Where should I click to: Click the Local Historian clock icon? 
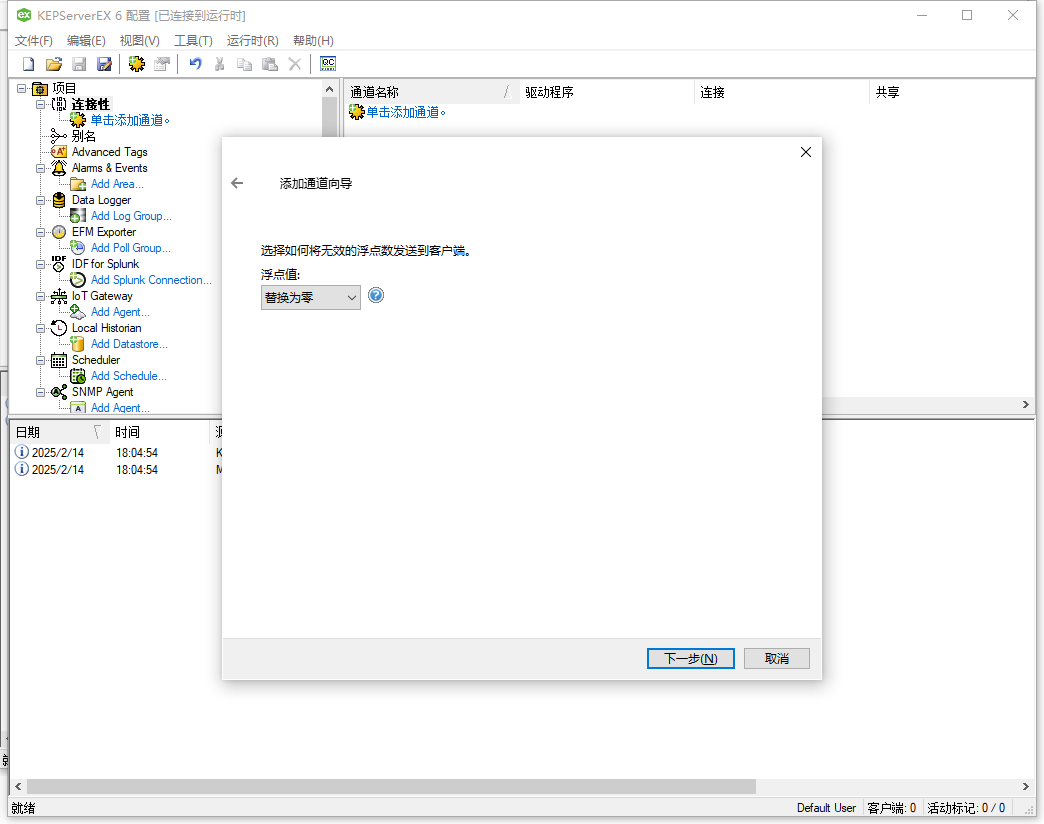pyautogui.click(x=59, y=327)
